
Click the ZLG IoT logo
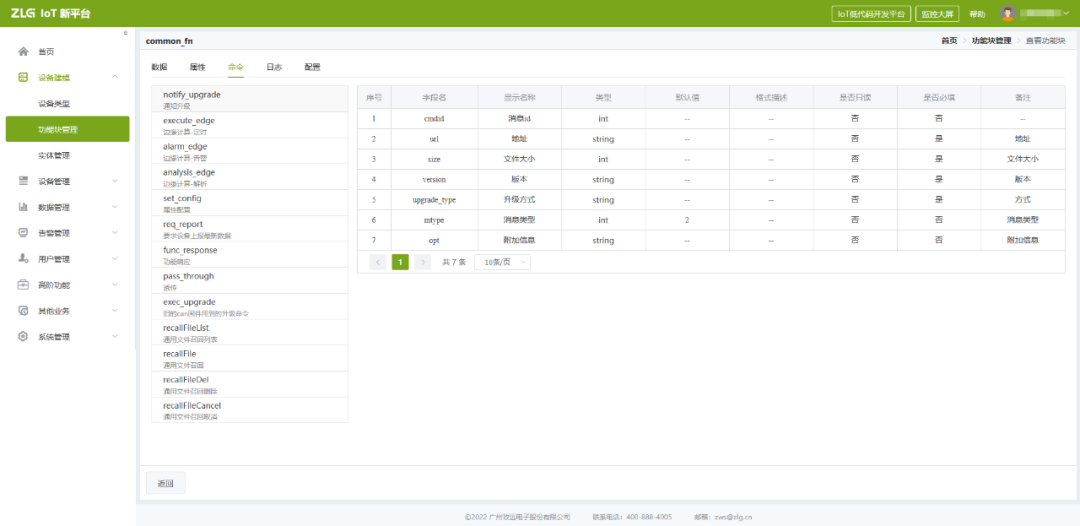(x=50, y=14)
